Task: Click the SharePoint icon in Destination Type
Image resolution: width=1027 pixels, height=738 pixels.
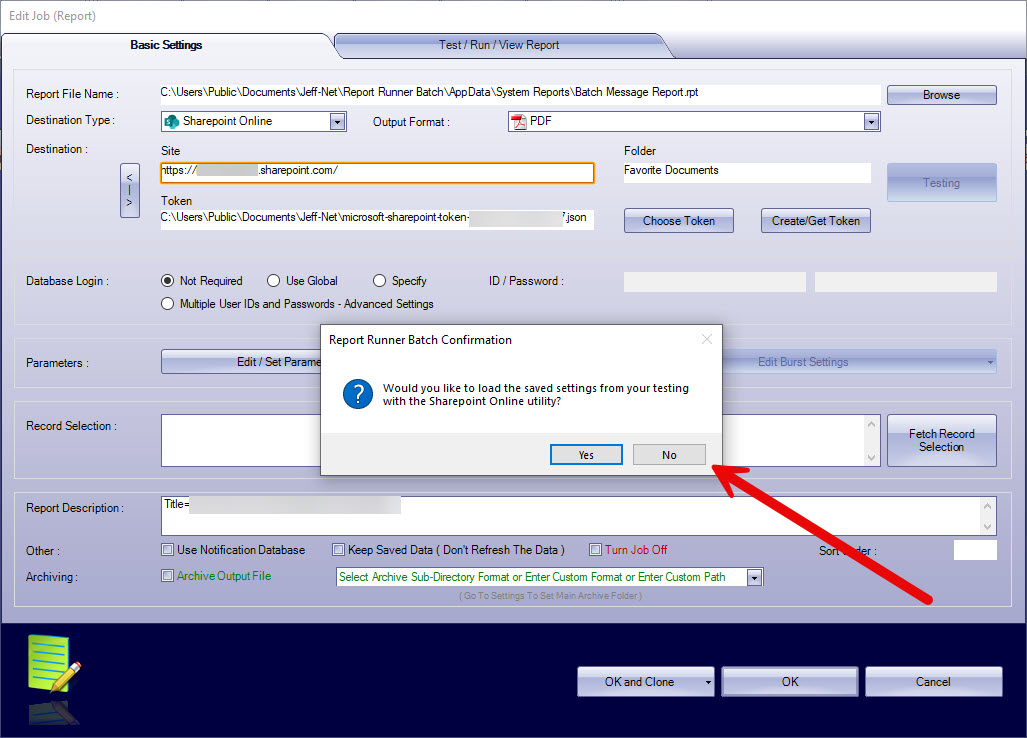Action: point(172,121)
